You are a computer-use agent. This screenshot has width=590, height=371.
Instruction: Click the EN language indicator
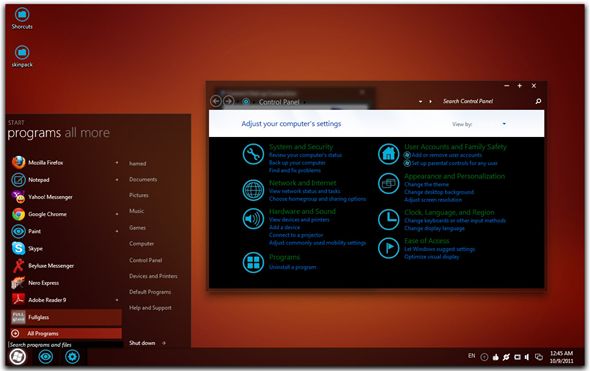pyautogui.click(x=471, y=356)
